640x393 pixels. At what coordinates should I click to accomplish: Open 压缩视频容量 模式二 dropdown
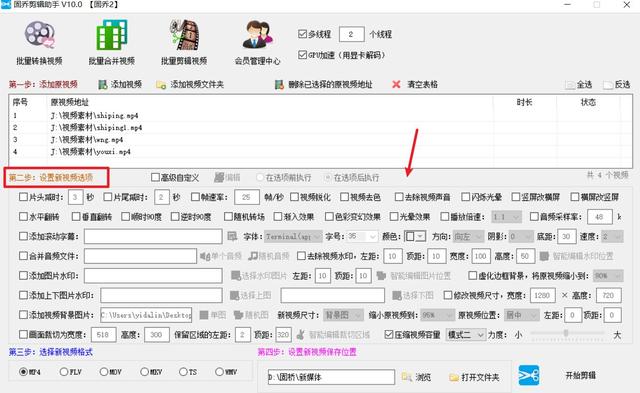pos(466,335)
